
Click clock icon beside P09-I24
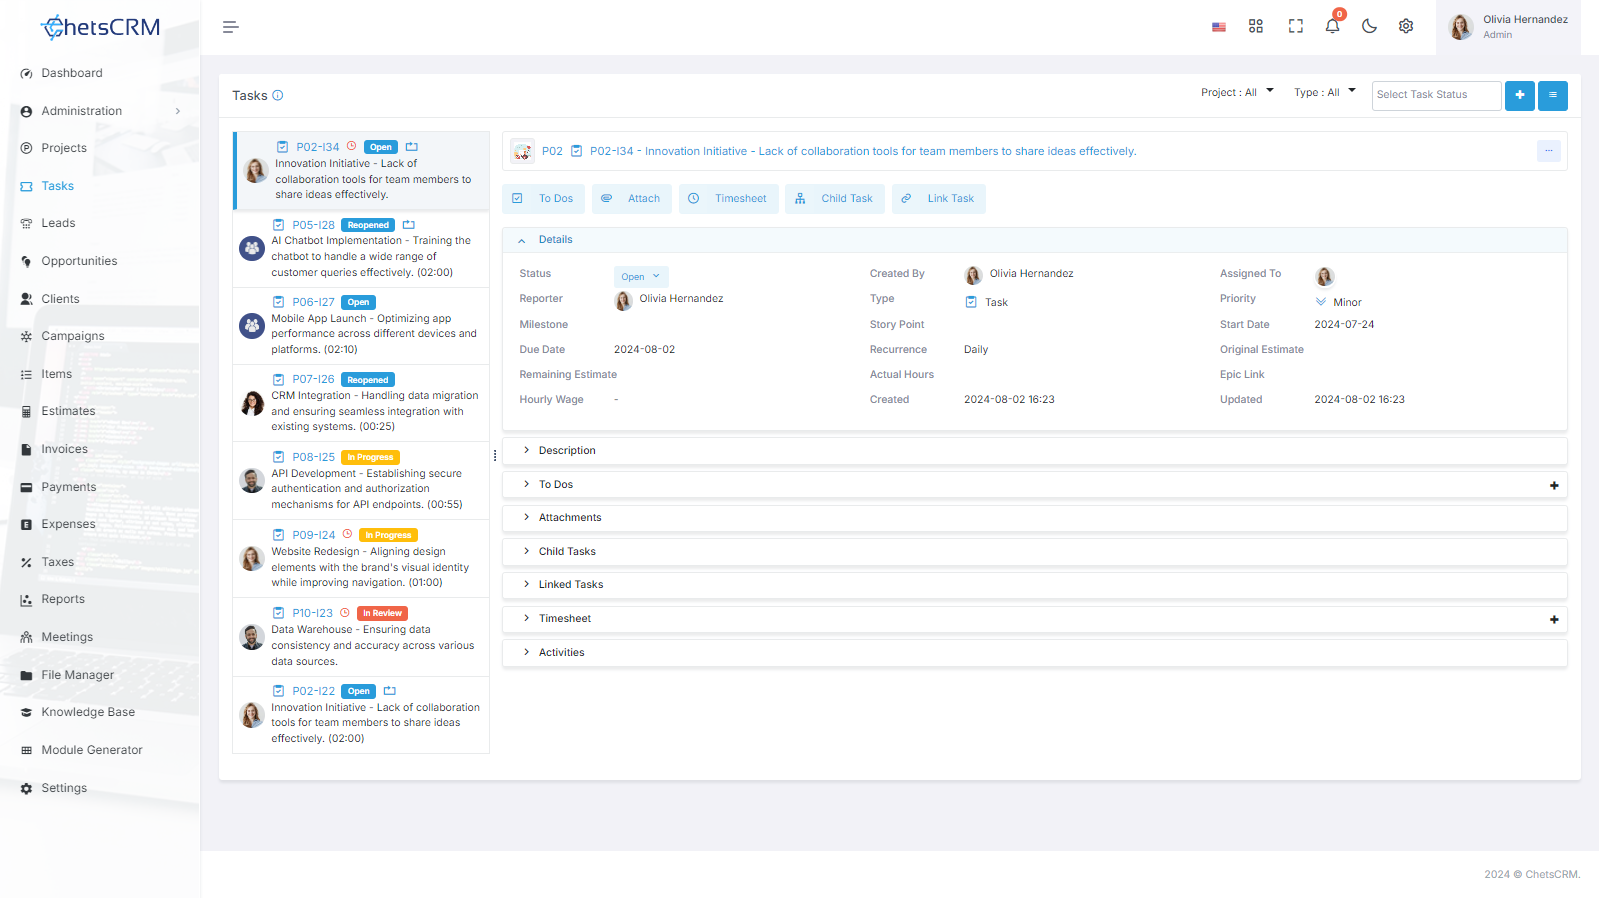click(x=347, y=534)
